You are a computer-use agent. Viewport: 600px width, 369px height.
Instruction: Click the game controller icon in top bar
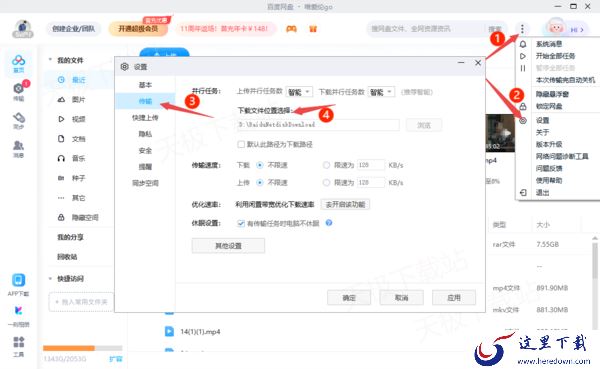click(x=291, y=29)
